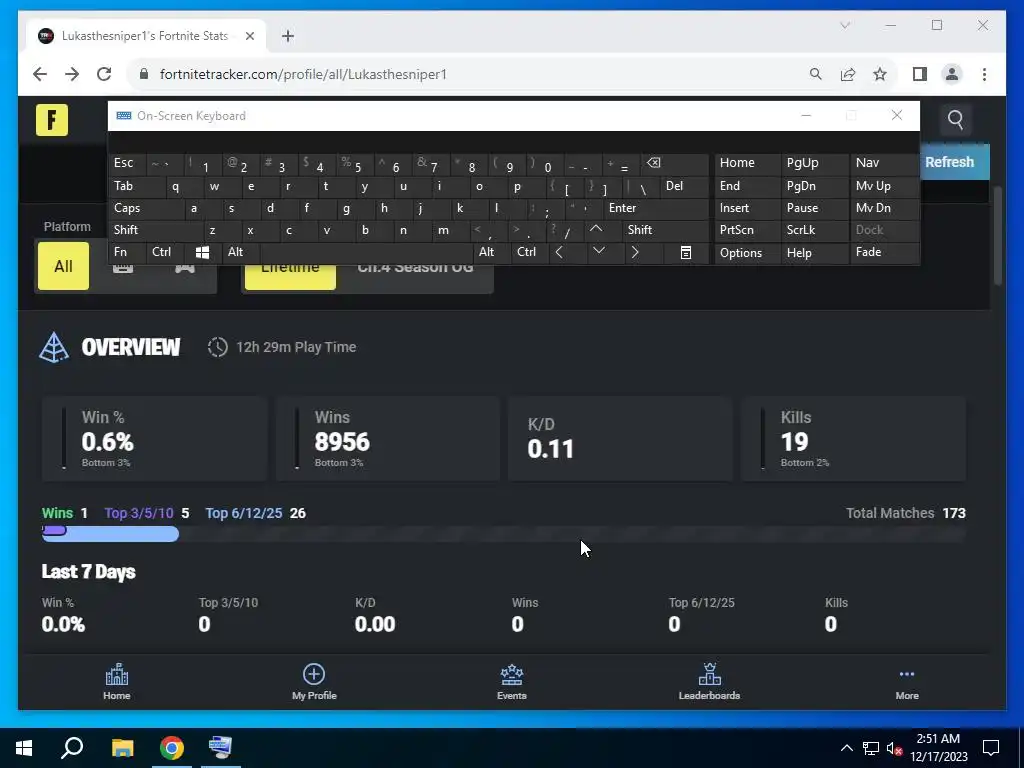Open My Profile in bottom navigation
This screenshot has width=1024, height=768.
pos(314,682)
